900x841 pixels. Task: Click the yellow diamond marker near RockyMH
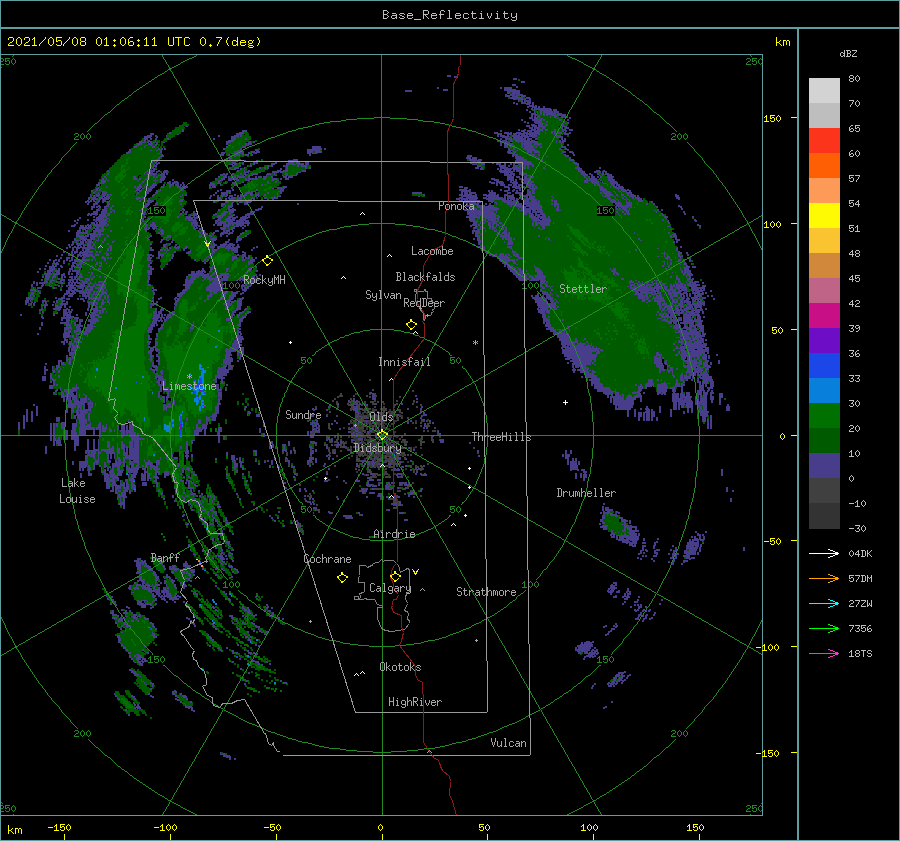click(x=267, y=261)
